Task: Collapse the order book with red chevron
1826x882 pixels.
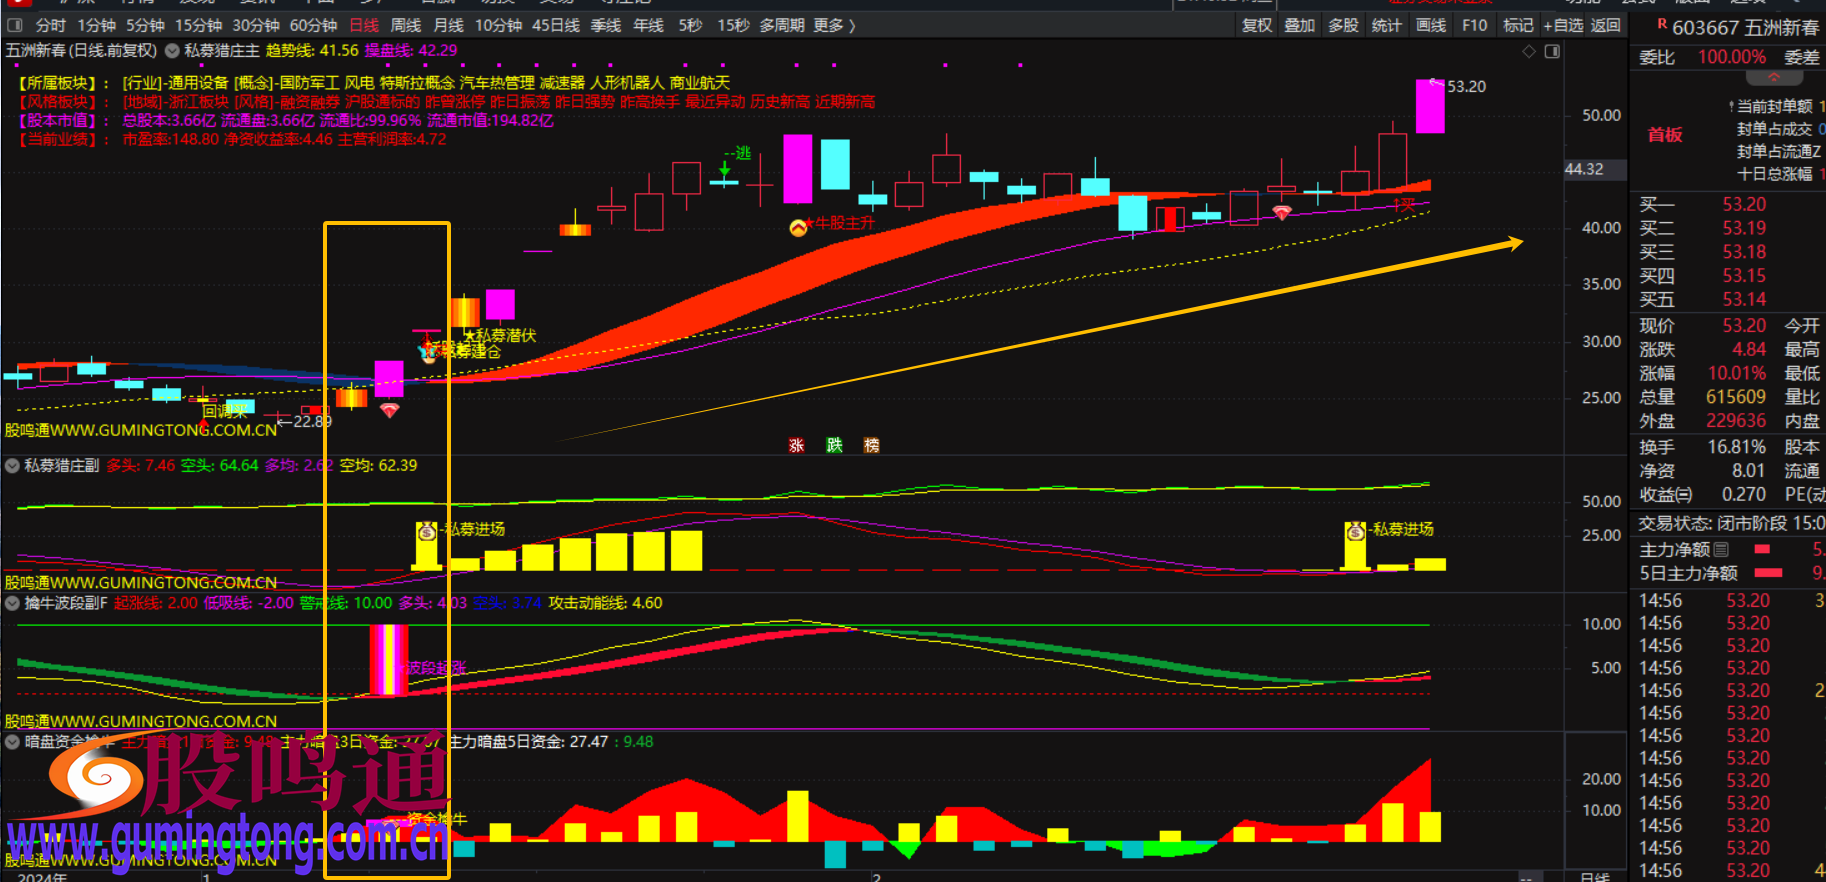Action: [1774, 77]
